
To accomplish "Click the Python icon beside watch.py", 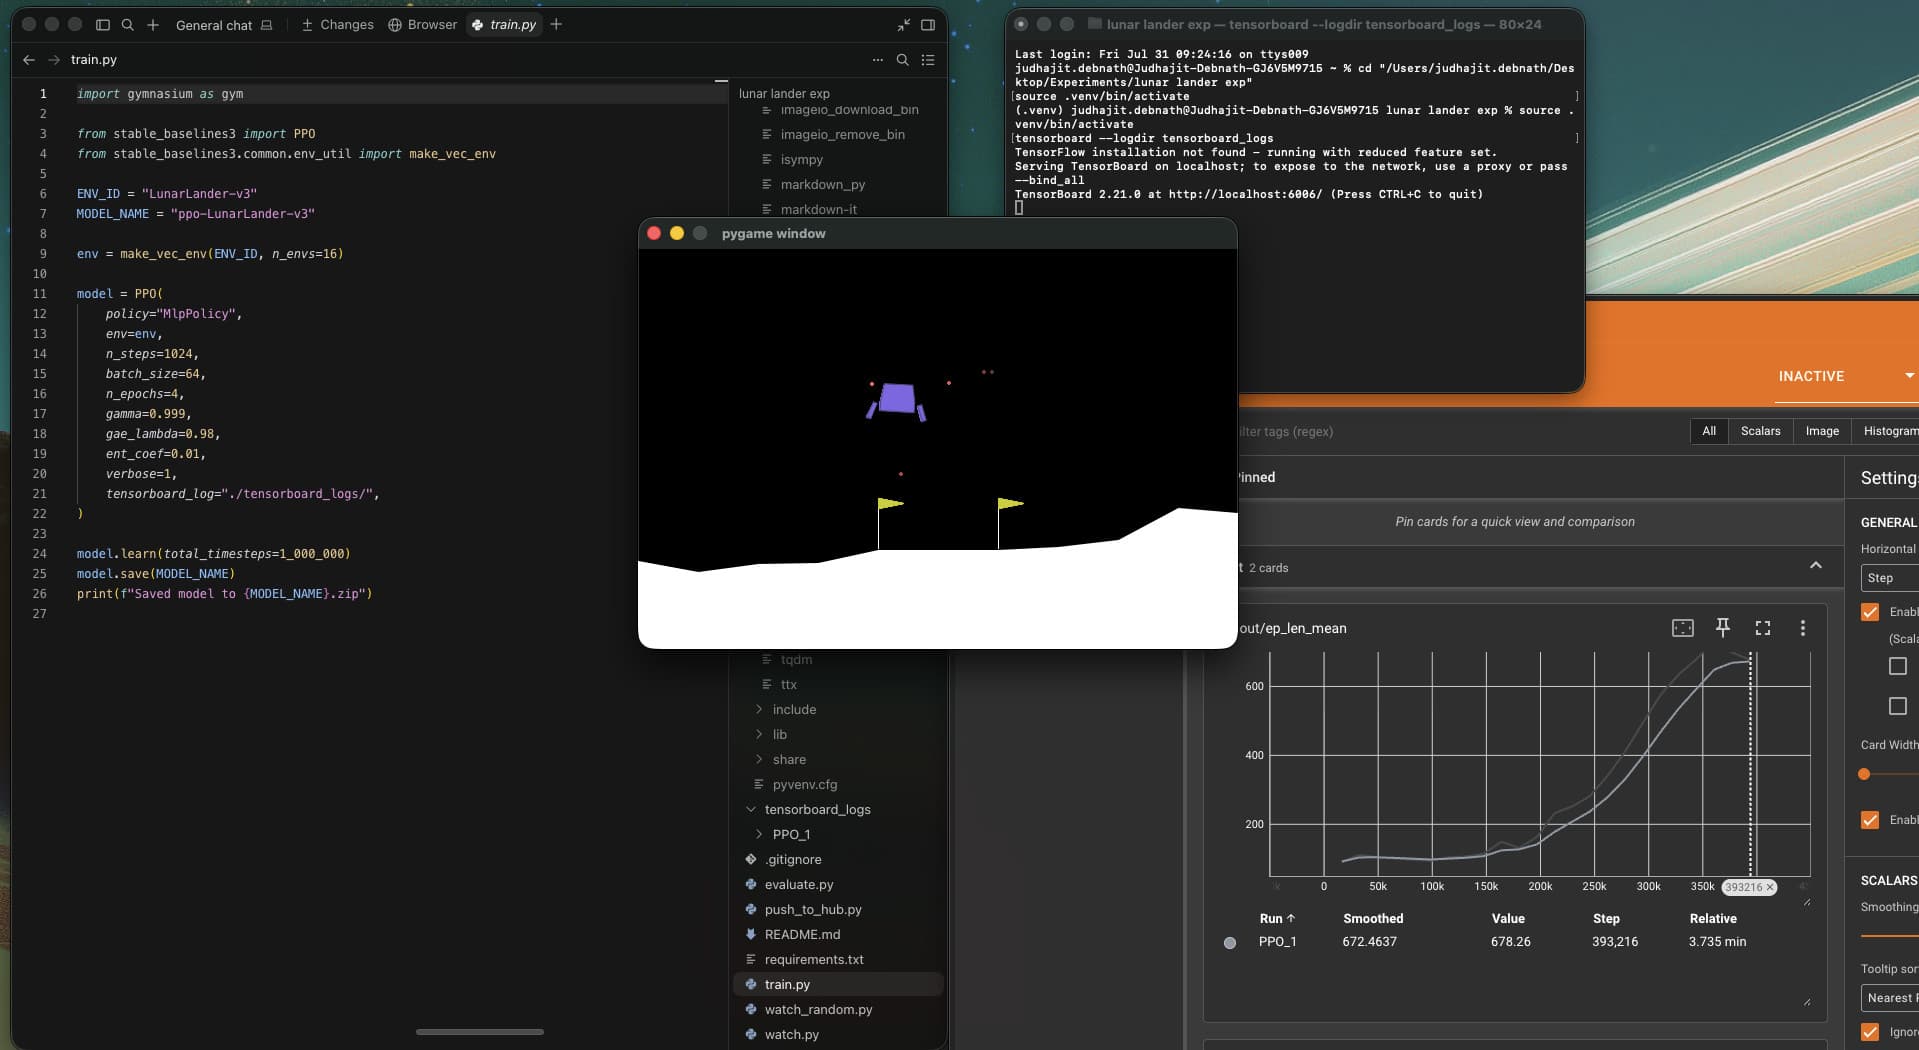I will coord(751,1034).
